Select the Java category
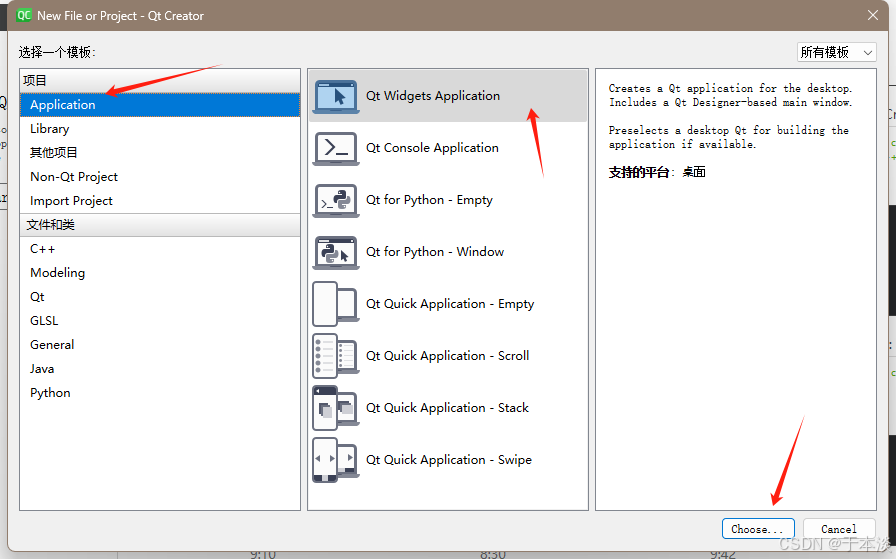This screenshot has width=896, height=559. click(160, 369)
